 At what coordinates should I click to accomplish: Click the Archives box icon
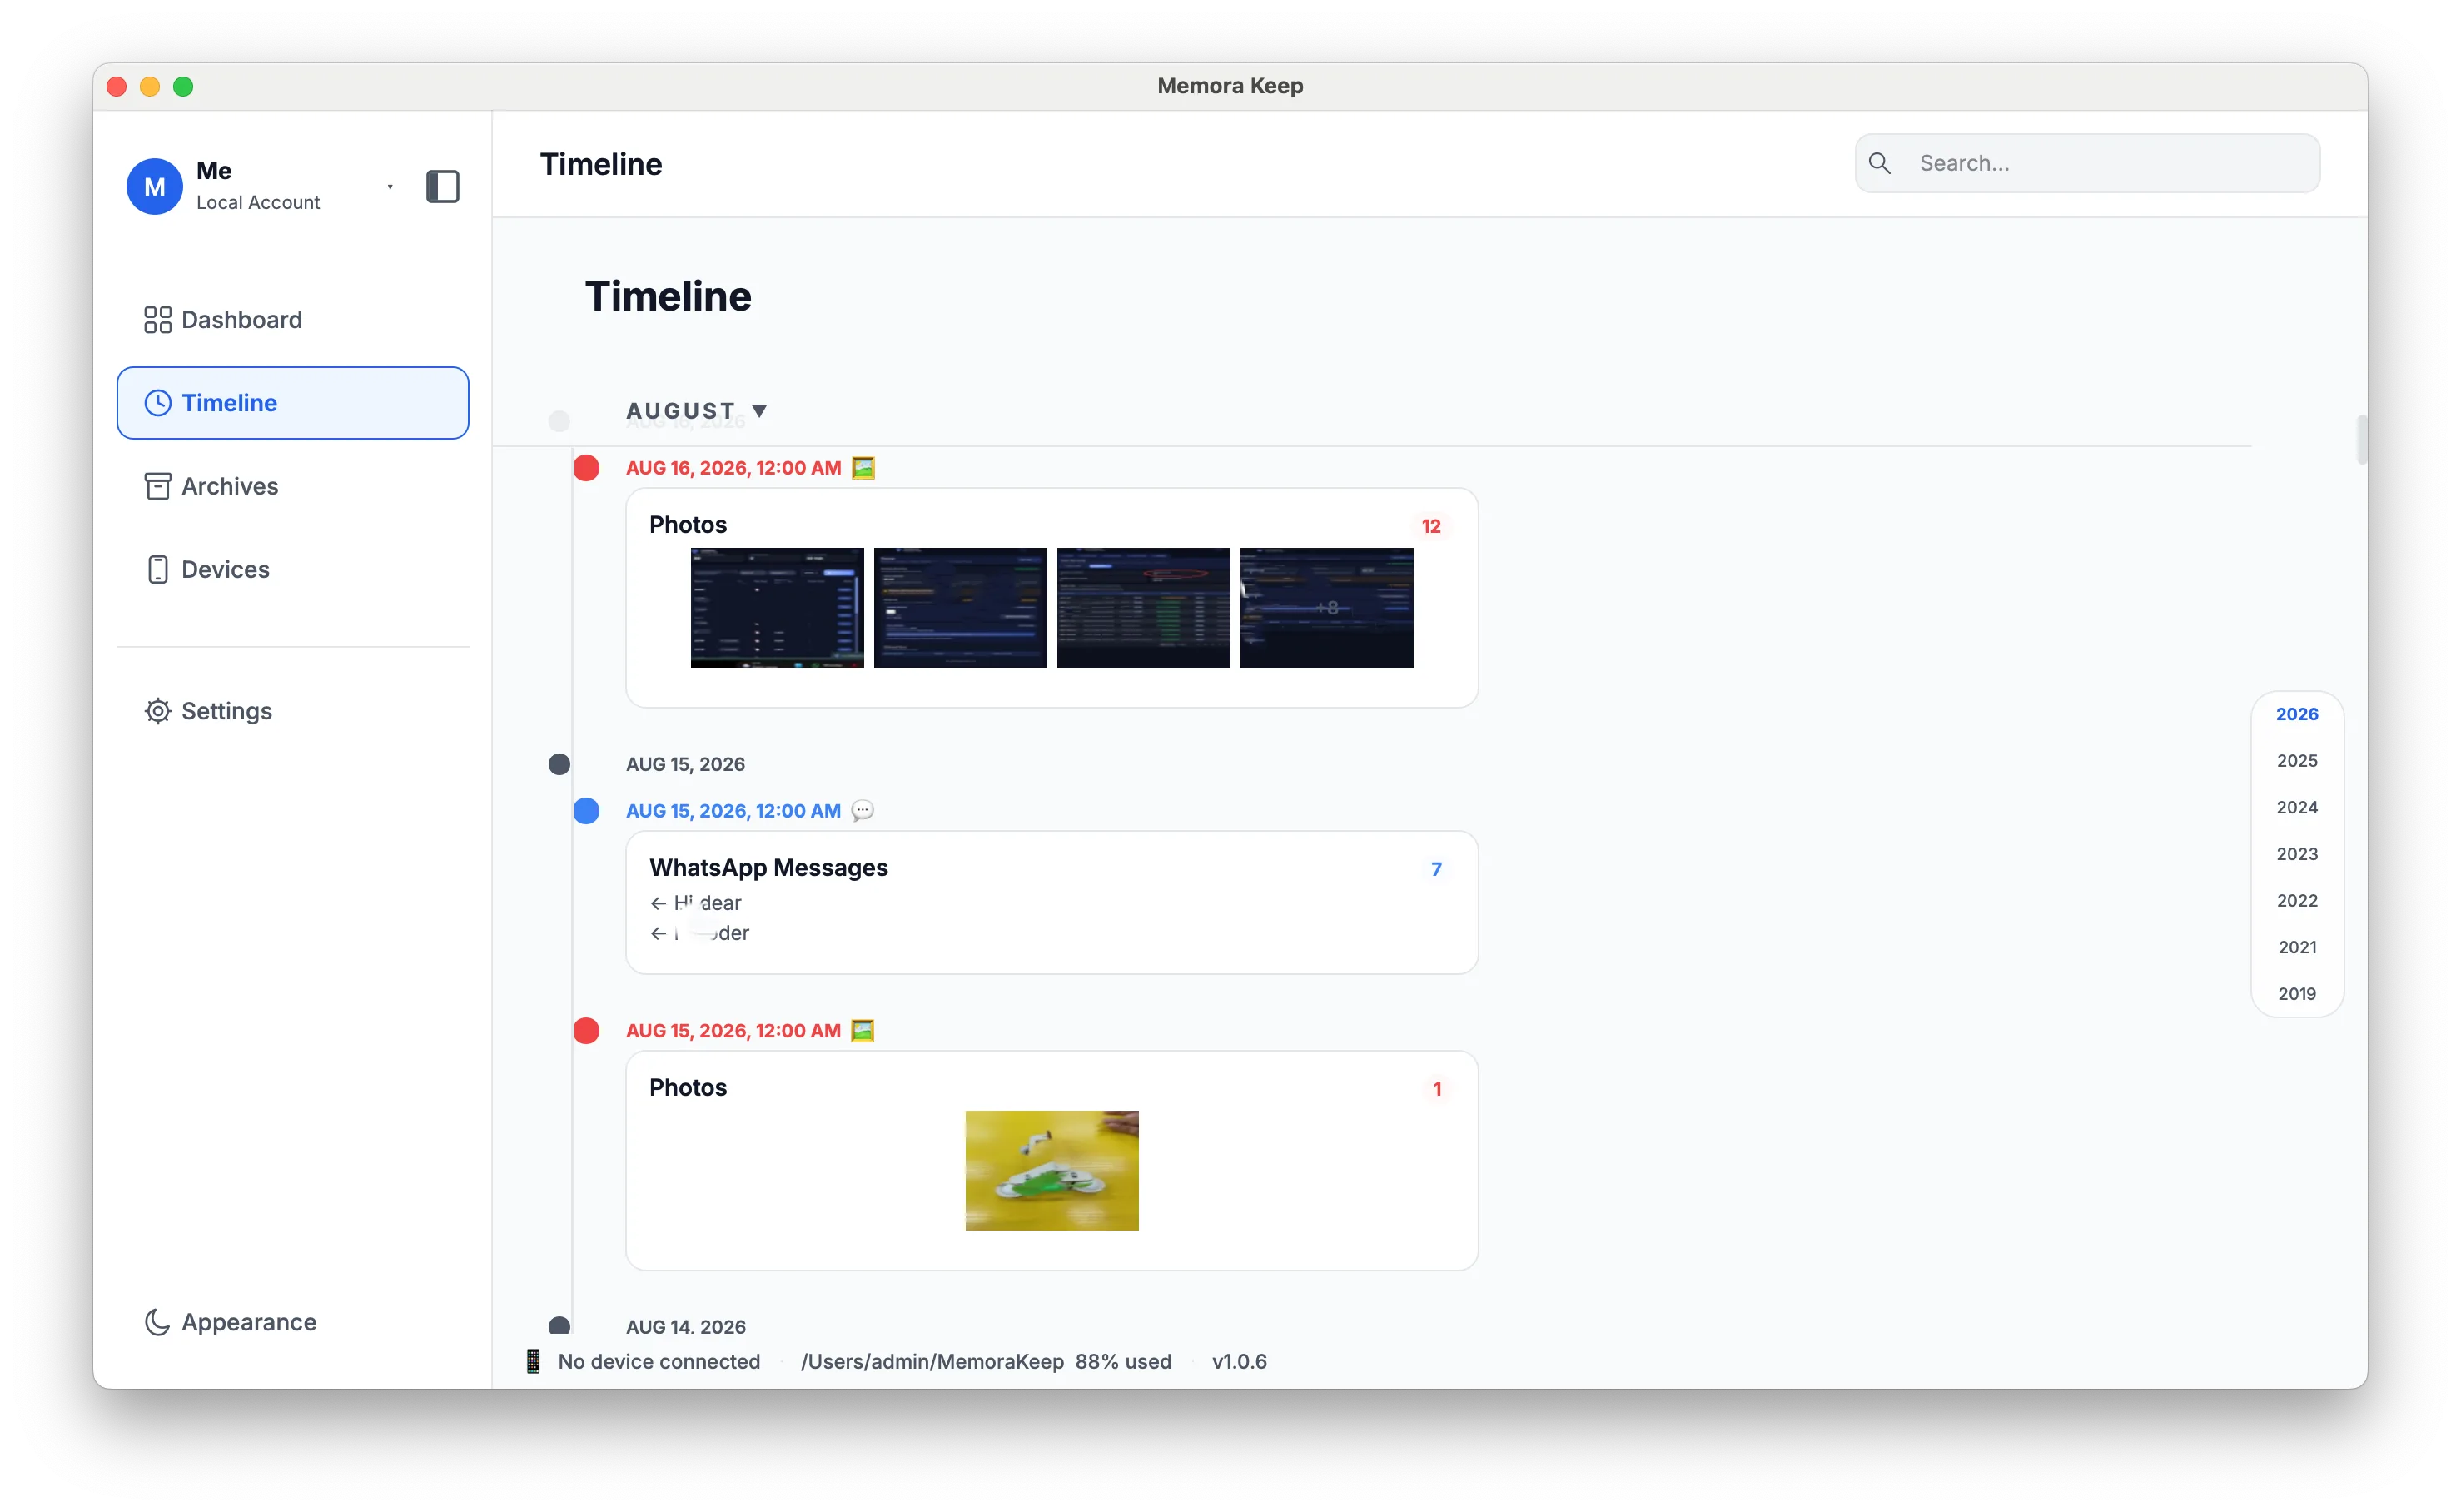tap(157, 486)
